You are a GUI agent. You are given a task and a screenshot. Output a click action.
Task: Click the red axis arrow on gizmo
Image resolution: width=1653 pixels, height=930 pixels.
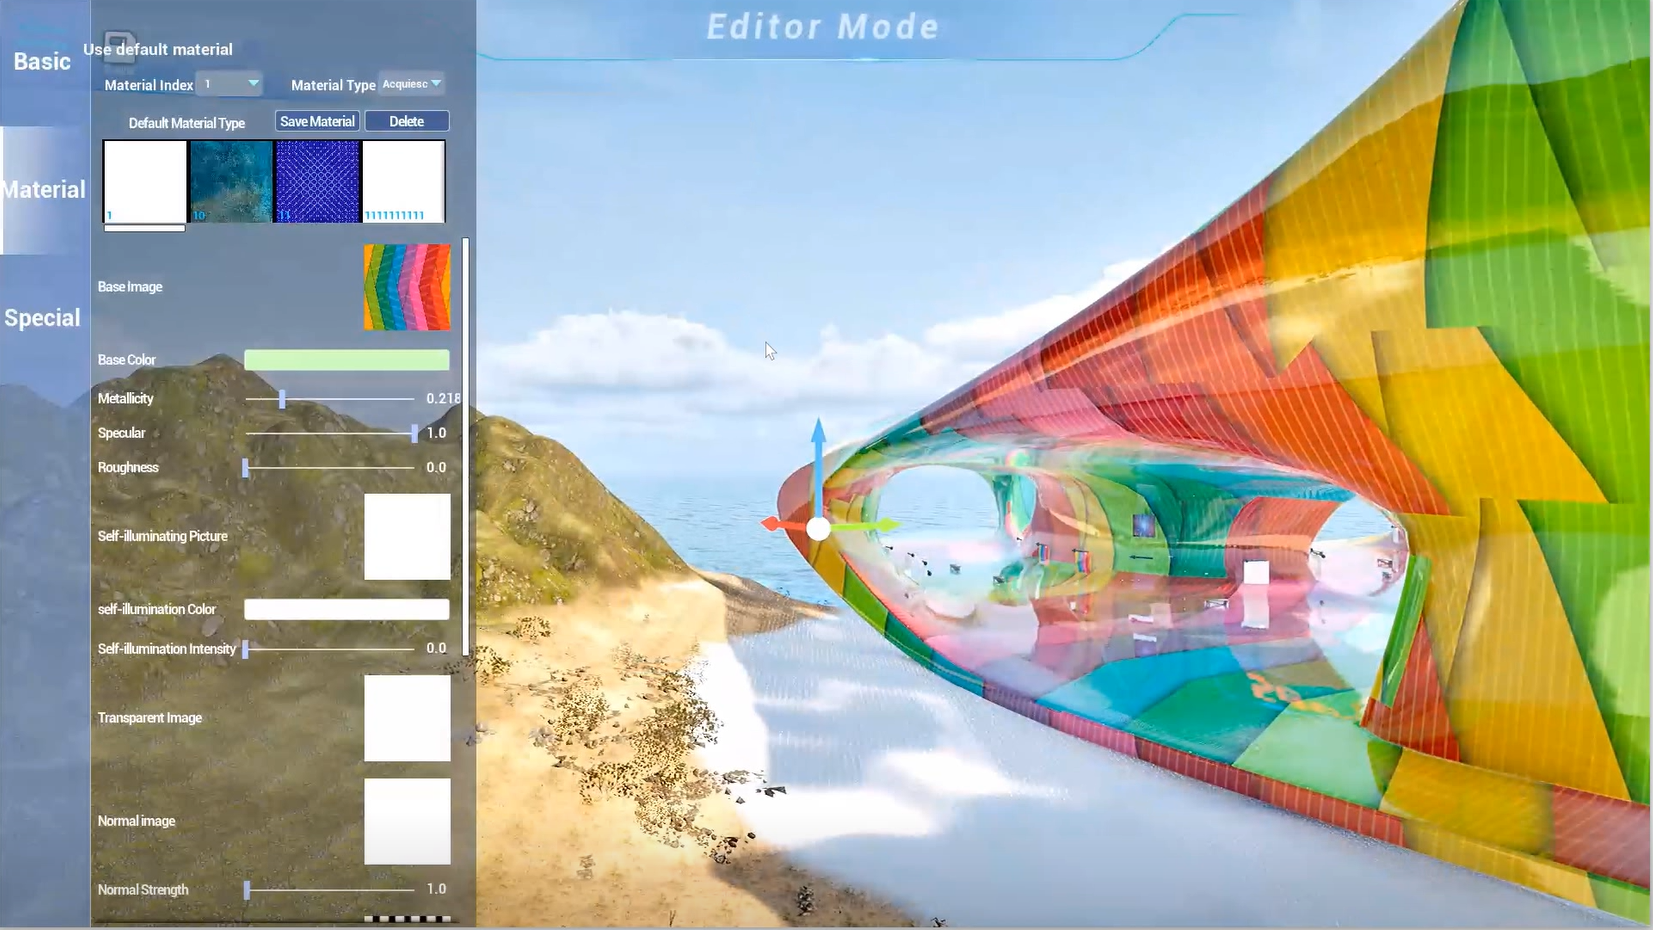tap(774, 525)
